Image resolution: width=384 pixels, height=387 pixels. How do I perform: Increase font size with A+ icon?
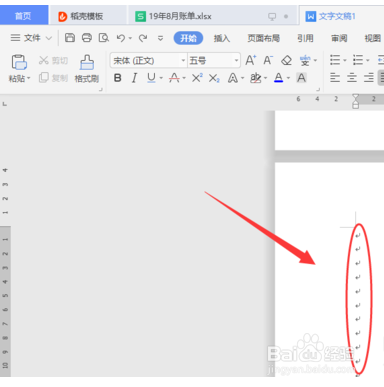pos(251,60)
